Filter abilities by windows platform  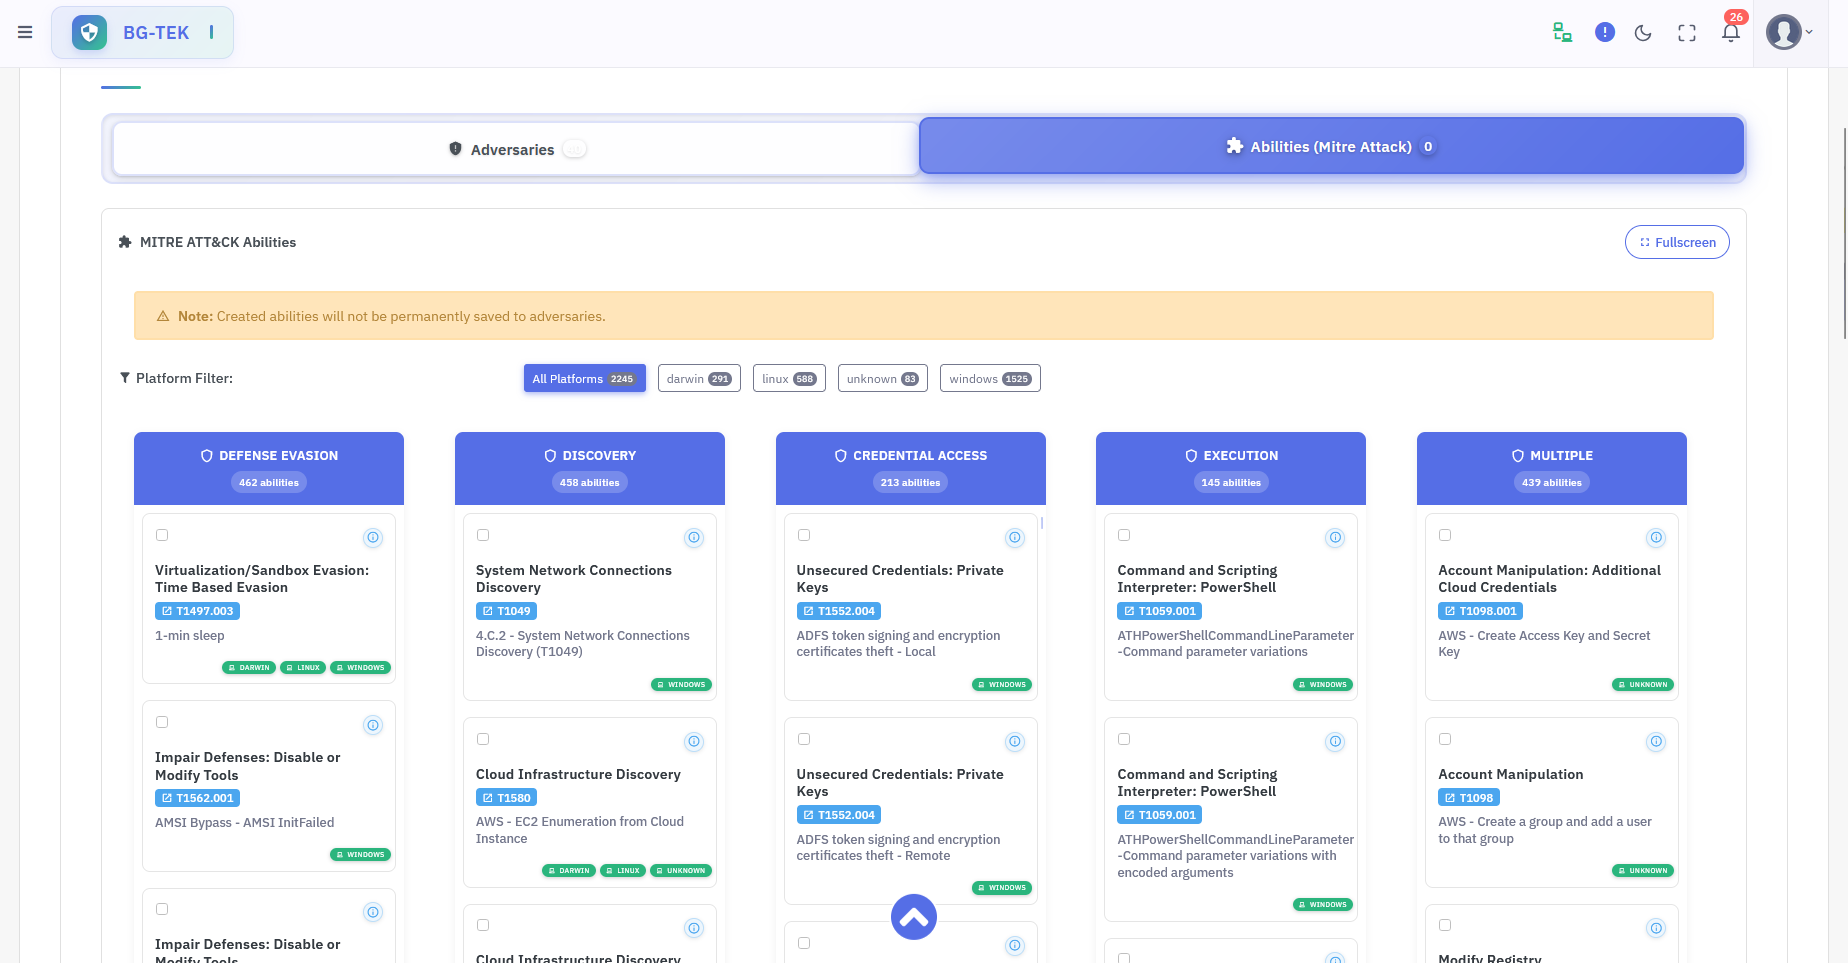[x=990, y=379]
